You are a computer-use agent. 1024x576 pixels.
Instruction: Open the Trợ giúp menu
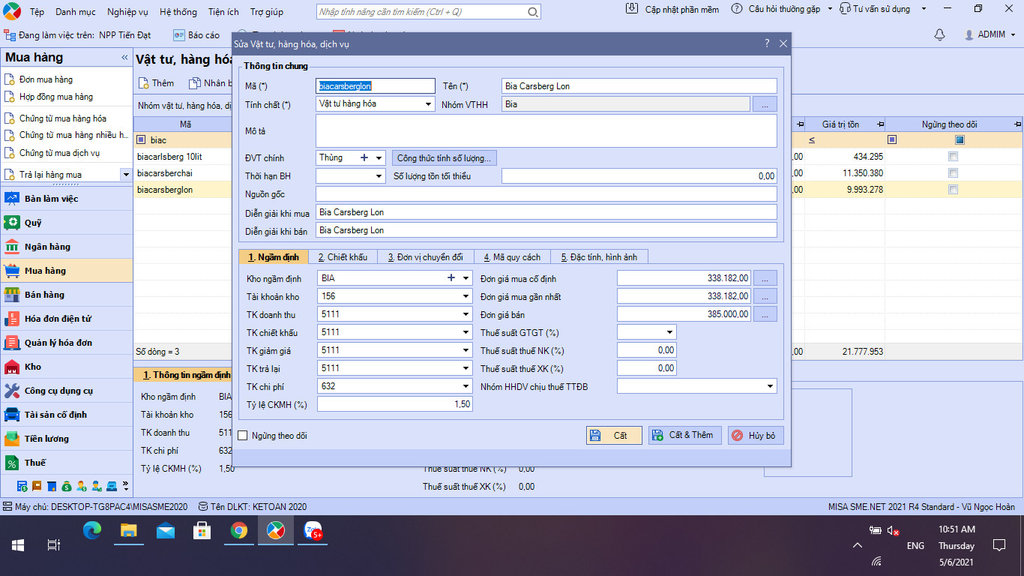coord(266,12)
